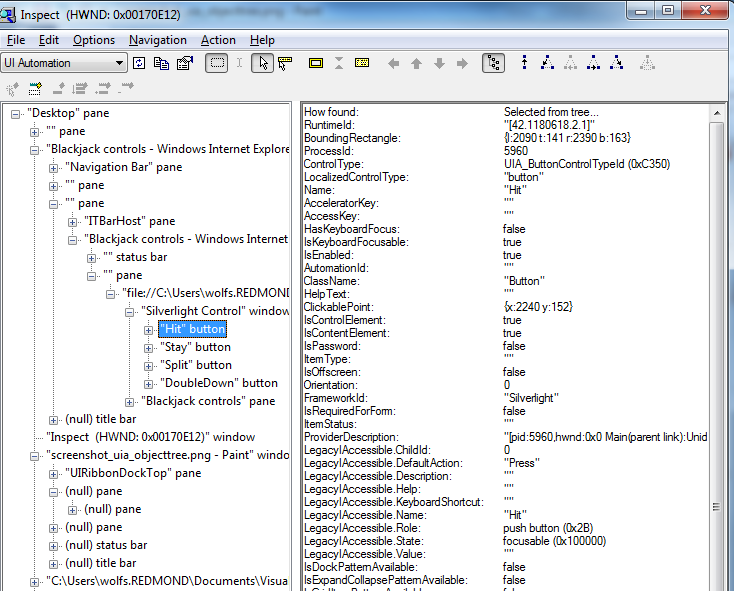Open the settings icon left of the highlight rectangle
737x595 pixels.
[184, 63]
